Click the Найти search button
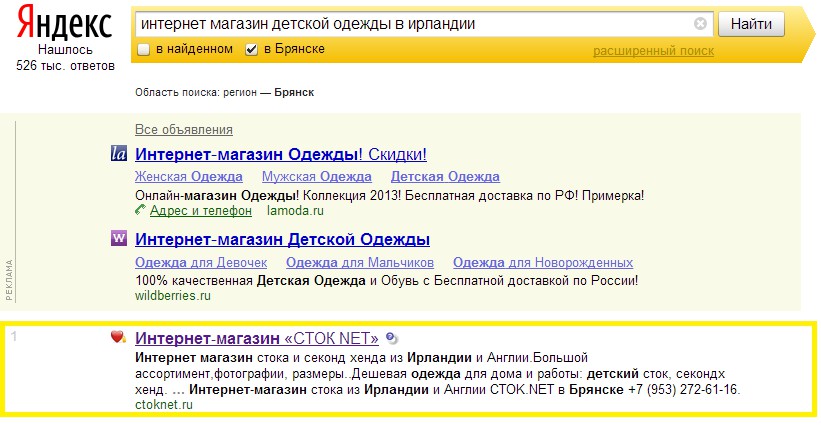This screenshot has width=821, height=425. (x=751, y=24)
